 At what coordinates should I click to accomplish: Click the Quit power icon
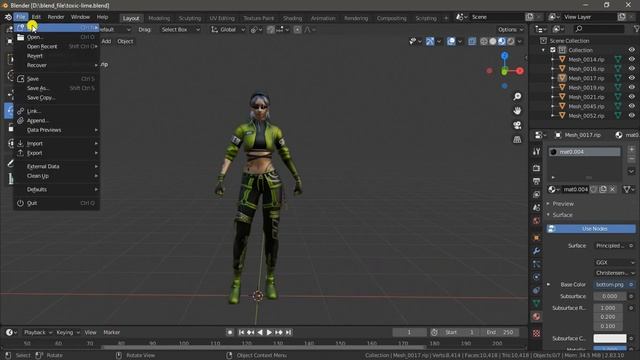20,203
